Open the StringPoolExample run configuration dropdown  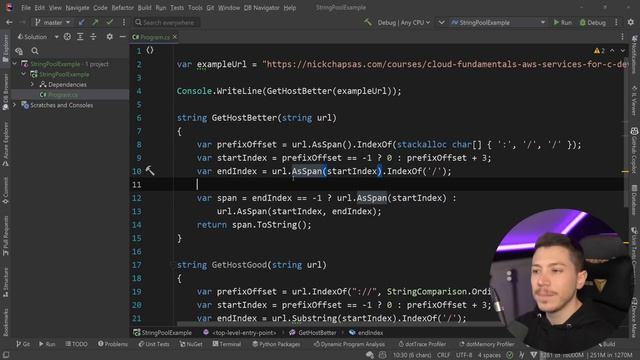[x=498, y=22]
